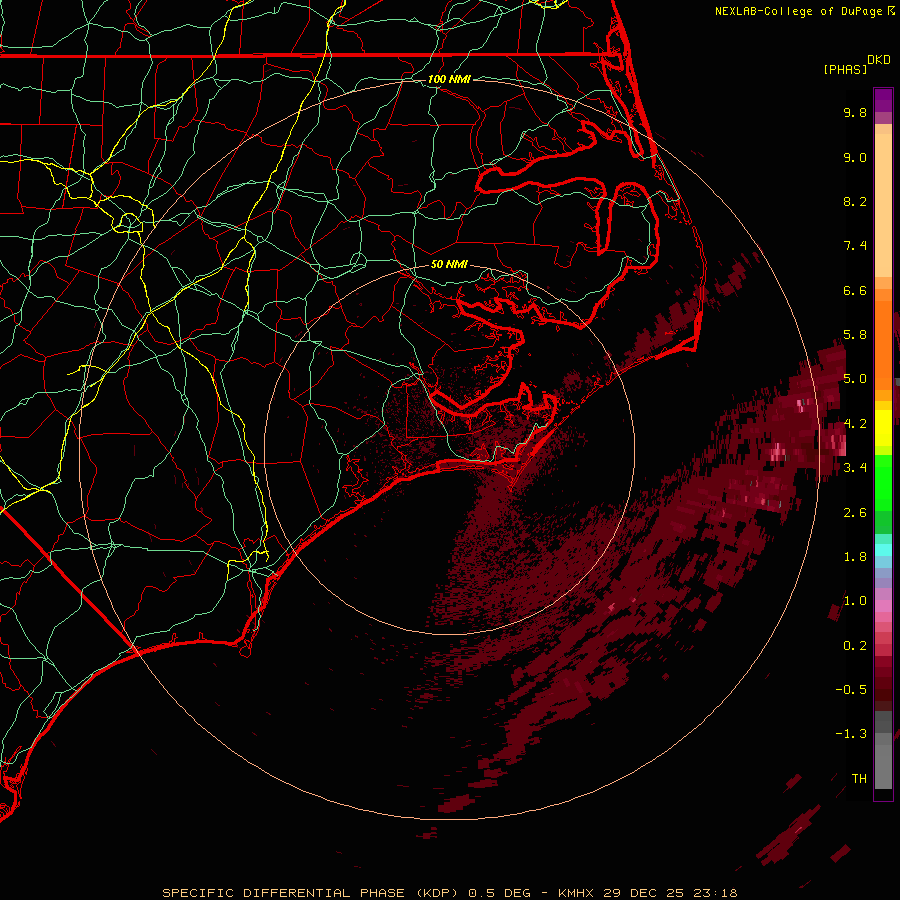Screen dimensions: 900x900
Task: Pick the yellow segment of the color bar
Action: coord(883,428)
